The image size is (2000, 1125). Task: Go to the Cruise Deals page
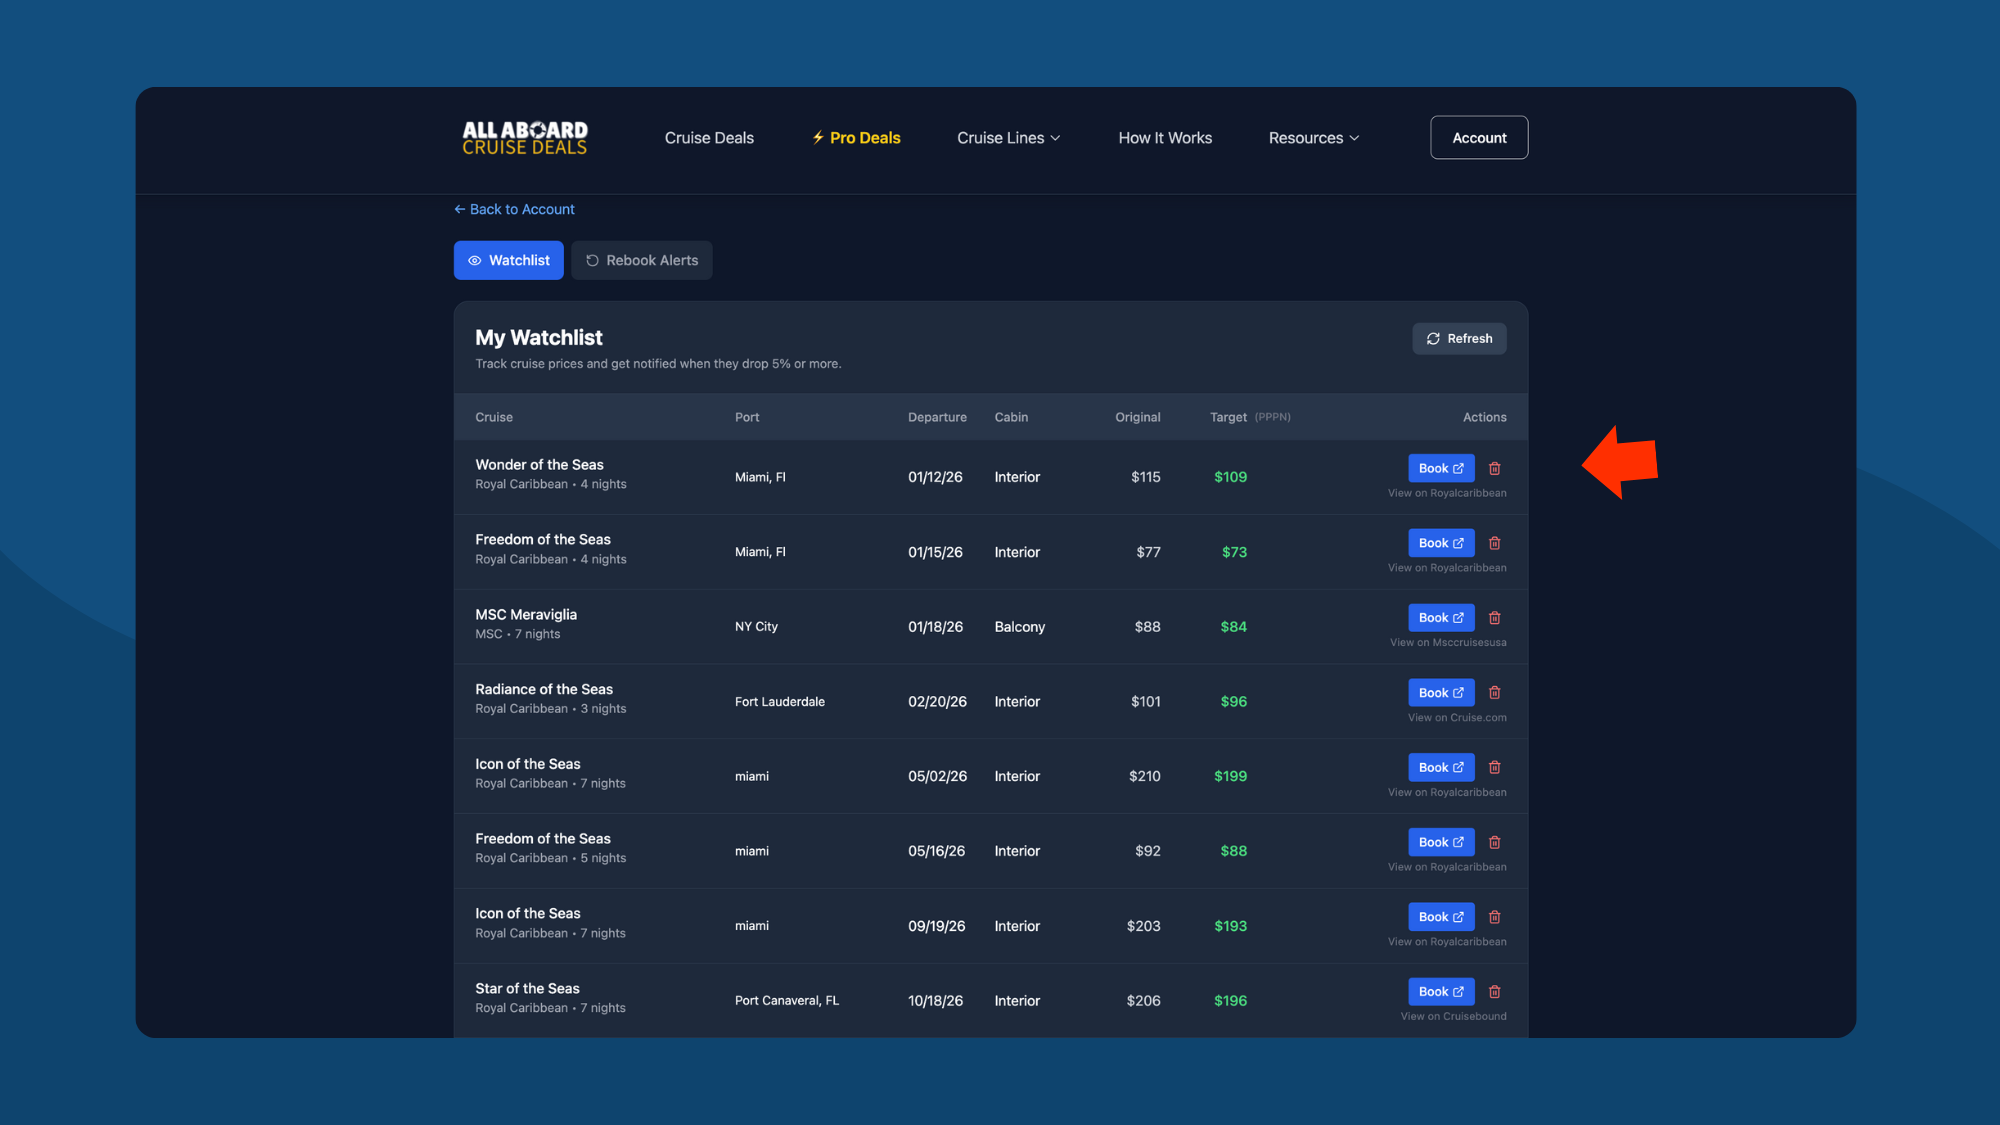[x=709, y=138]
